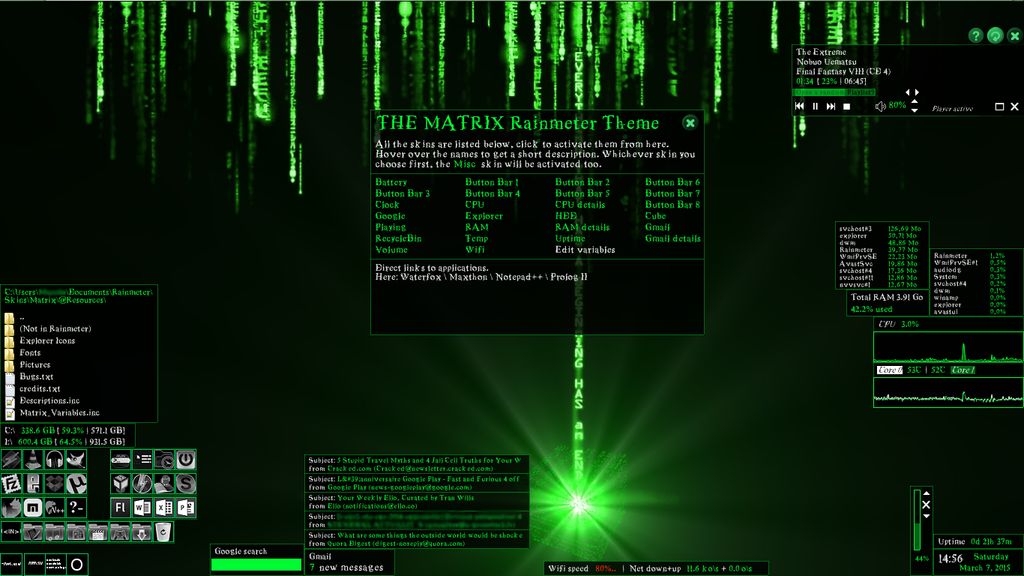Screen dimensions: 1024x576
Task: Pause the playing track
Action: pos(816,106)
